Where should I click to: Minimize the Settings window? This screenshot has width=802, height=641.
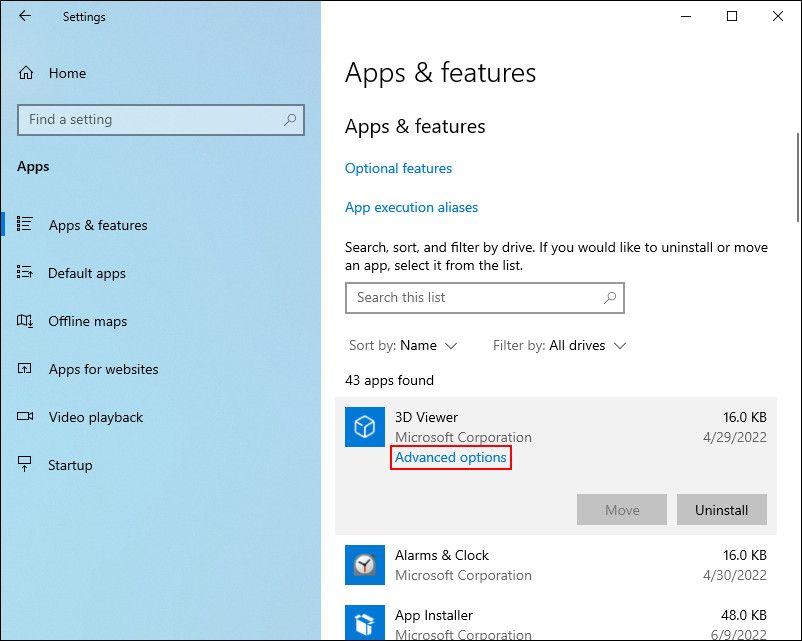(686, 16)
